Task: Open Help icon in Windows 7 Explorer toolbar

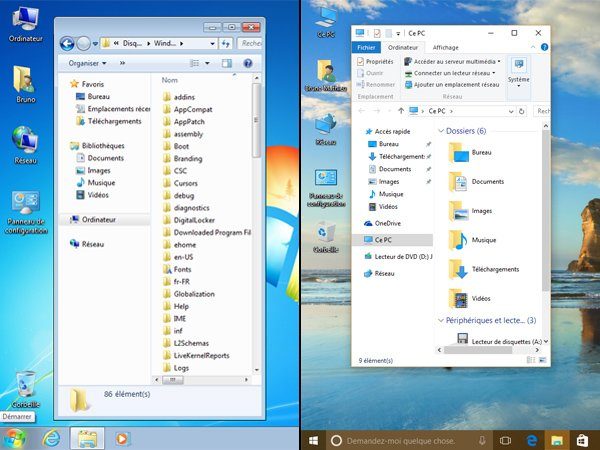Action: (248, 63)
